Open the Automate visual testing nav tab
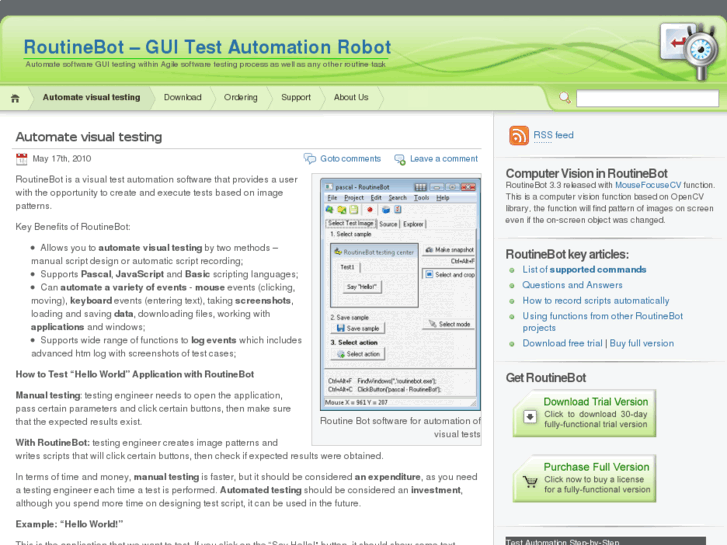Viewport: 727px width, 545px height. coord(91,97)
